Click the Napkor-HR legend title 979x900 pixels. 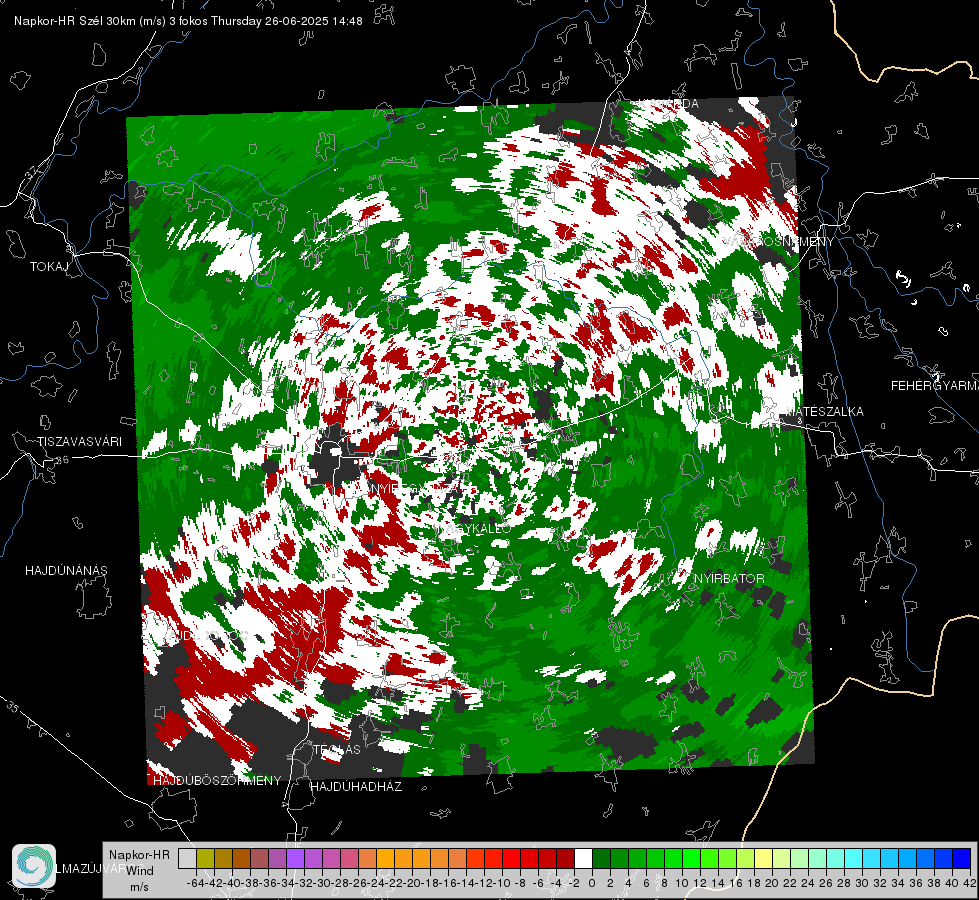(139, 854)
